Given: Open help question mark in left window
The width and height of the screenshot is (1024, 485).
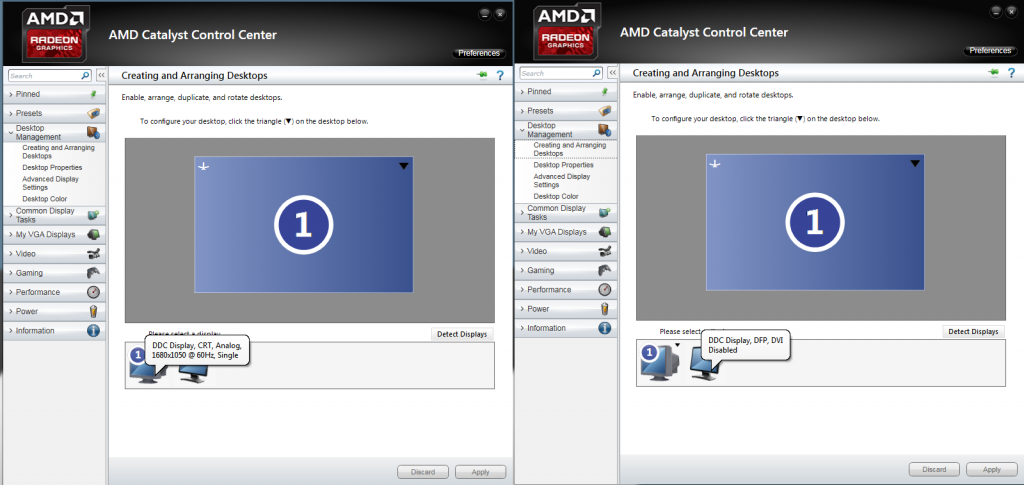Looking at the screenshot, I should coord(500,76).
